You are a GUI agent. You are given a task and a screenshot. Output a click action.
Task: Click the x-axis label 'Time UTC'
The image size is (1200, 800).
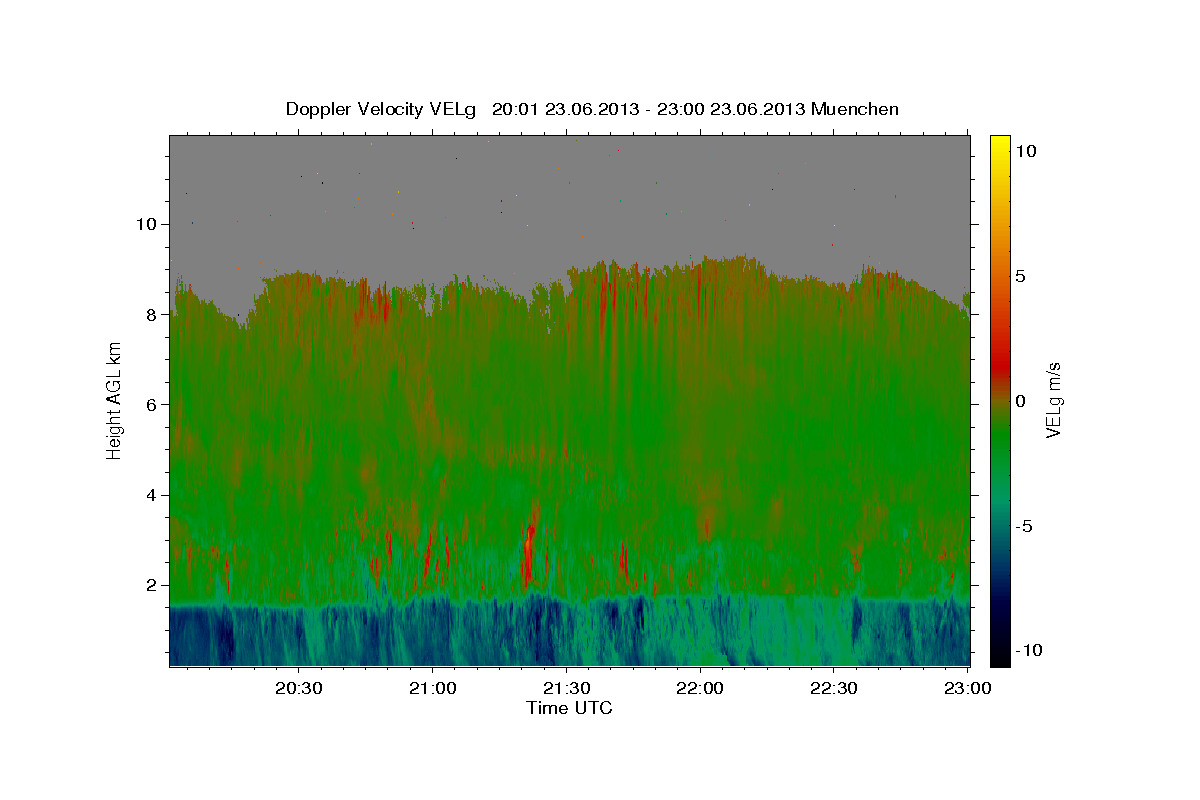[x=569, y=708]
